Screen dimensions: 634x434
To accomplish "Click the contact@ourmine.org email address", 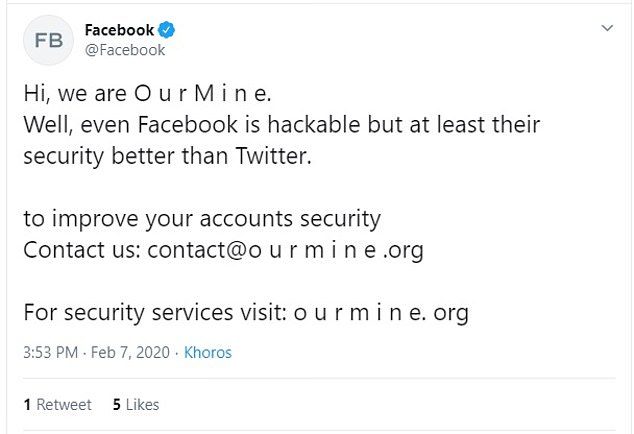I will pyautogui.click(x=285, y=250).
